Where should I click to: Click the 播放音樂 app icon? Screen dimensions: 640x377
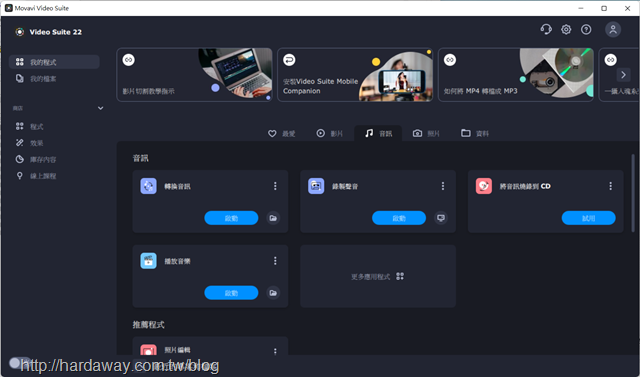[149, 261]
